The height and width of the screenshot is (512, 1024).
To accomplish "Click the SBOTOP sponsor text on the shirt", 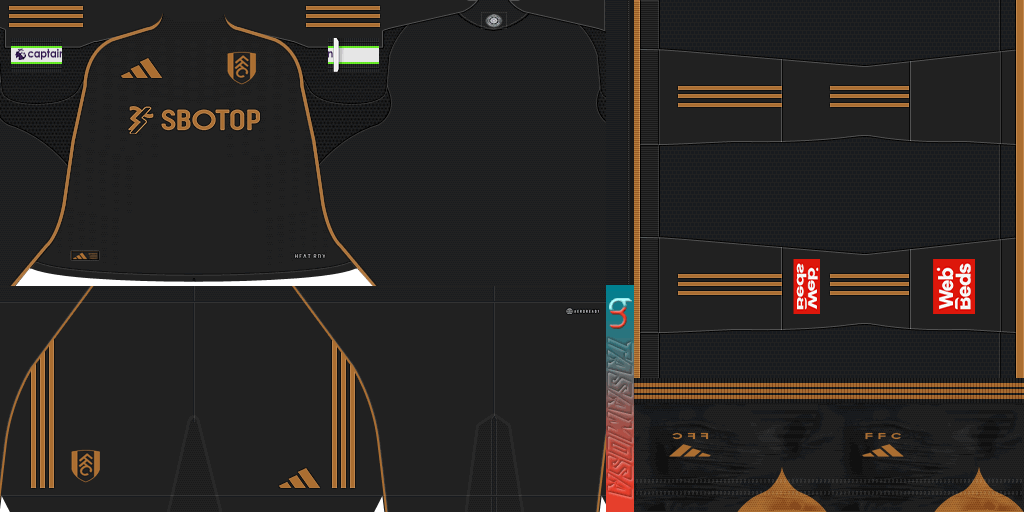I will point(210,120).
